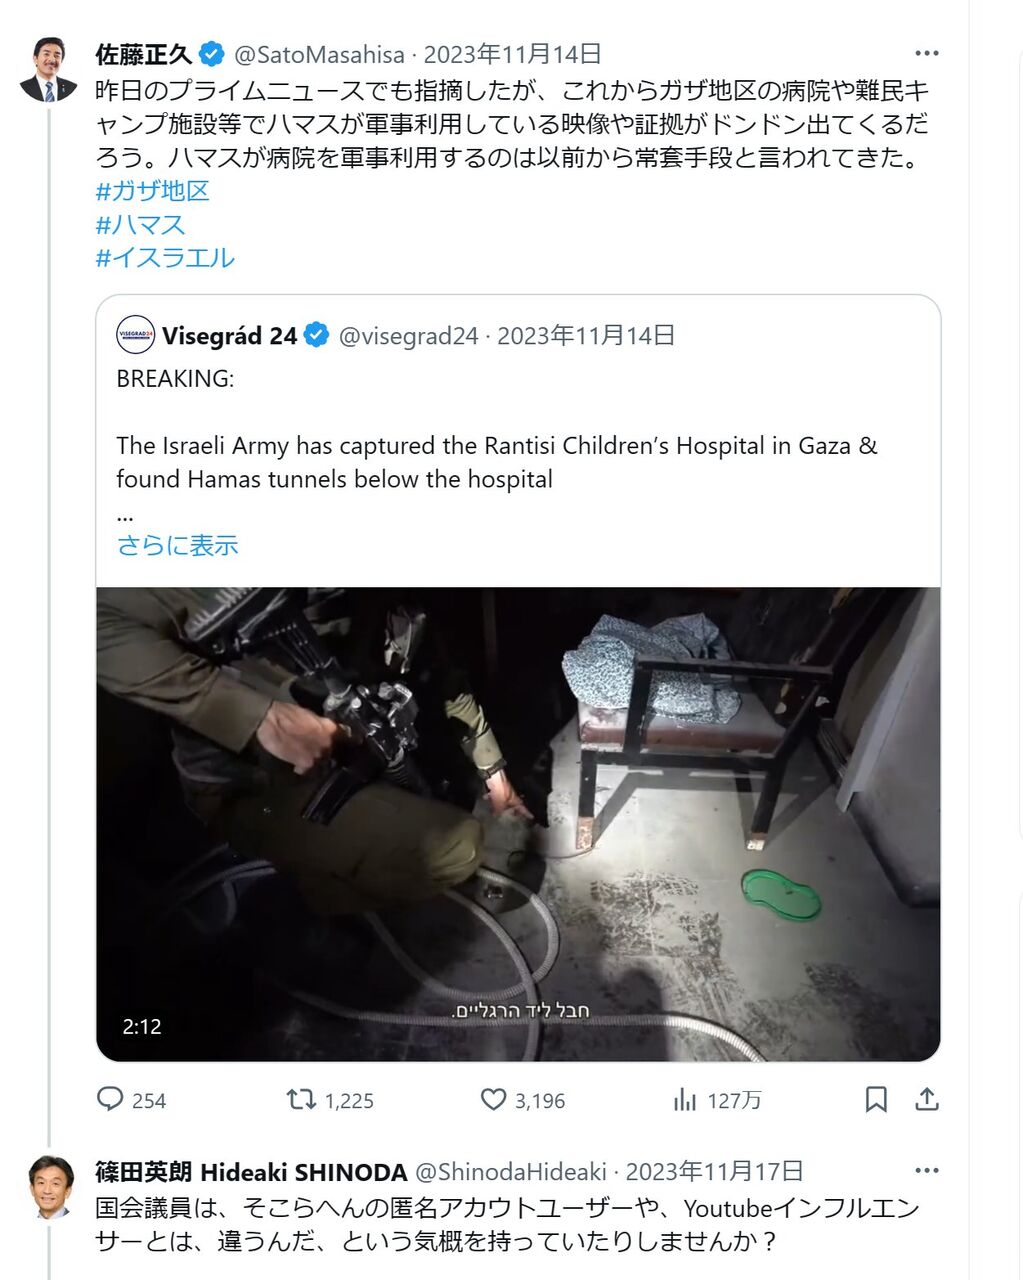Bookmark the 佐藤正久 tweet
Viewport: 1023px width, 1280px height.
876,1100
